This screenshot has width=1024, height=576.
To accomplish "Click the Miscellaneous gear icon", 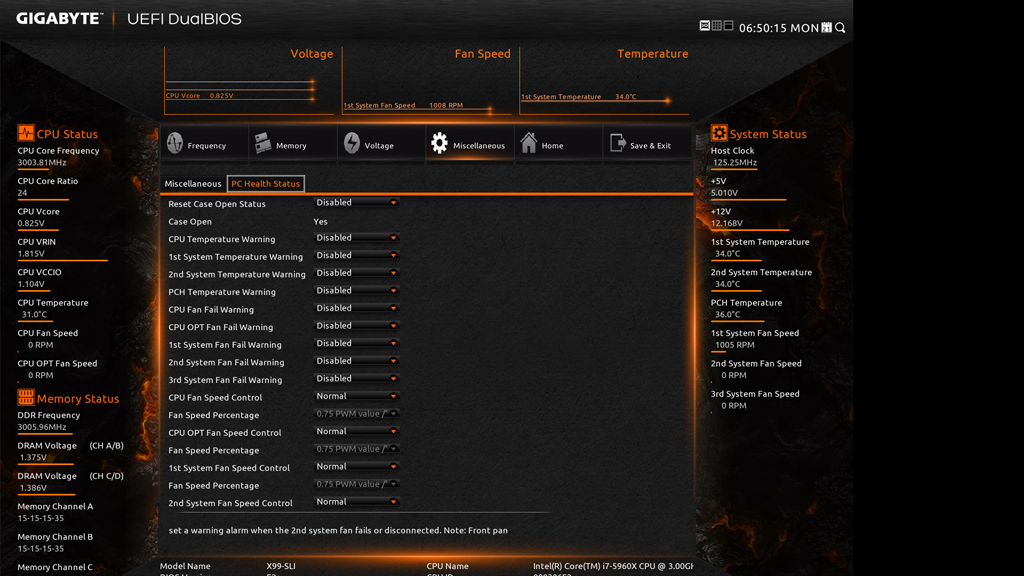I will [x=439, y=144].
